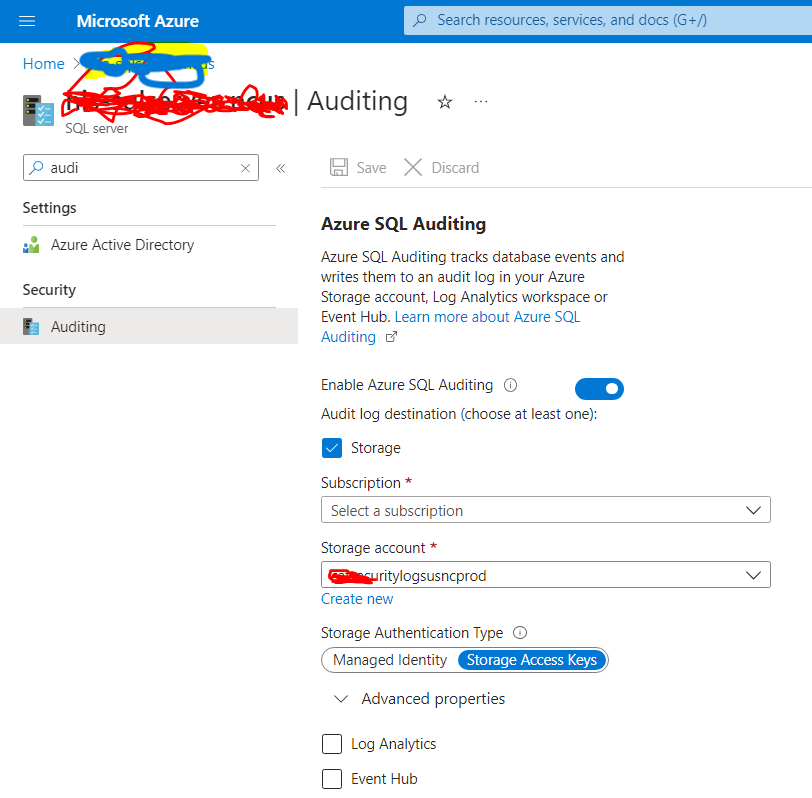The height and width of the screenshot is (798, 812).
Task: Click the SQL server subtitle text
Action: [96, 128]
